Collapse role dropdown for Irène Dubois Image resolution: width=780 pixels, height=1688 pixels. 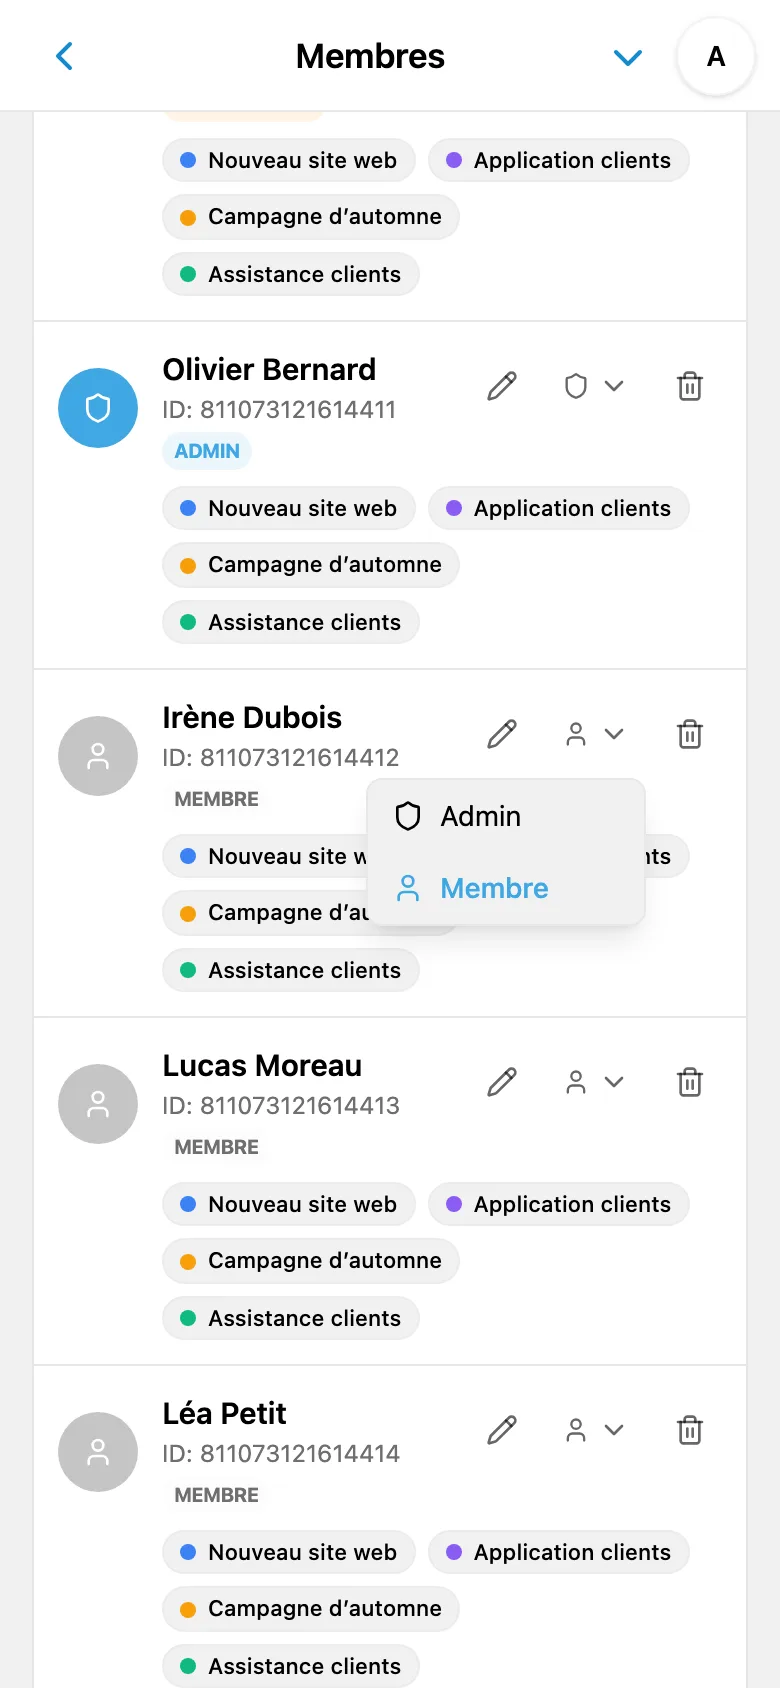(x=594, y=734)
